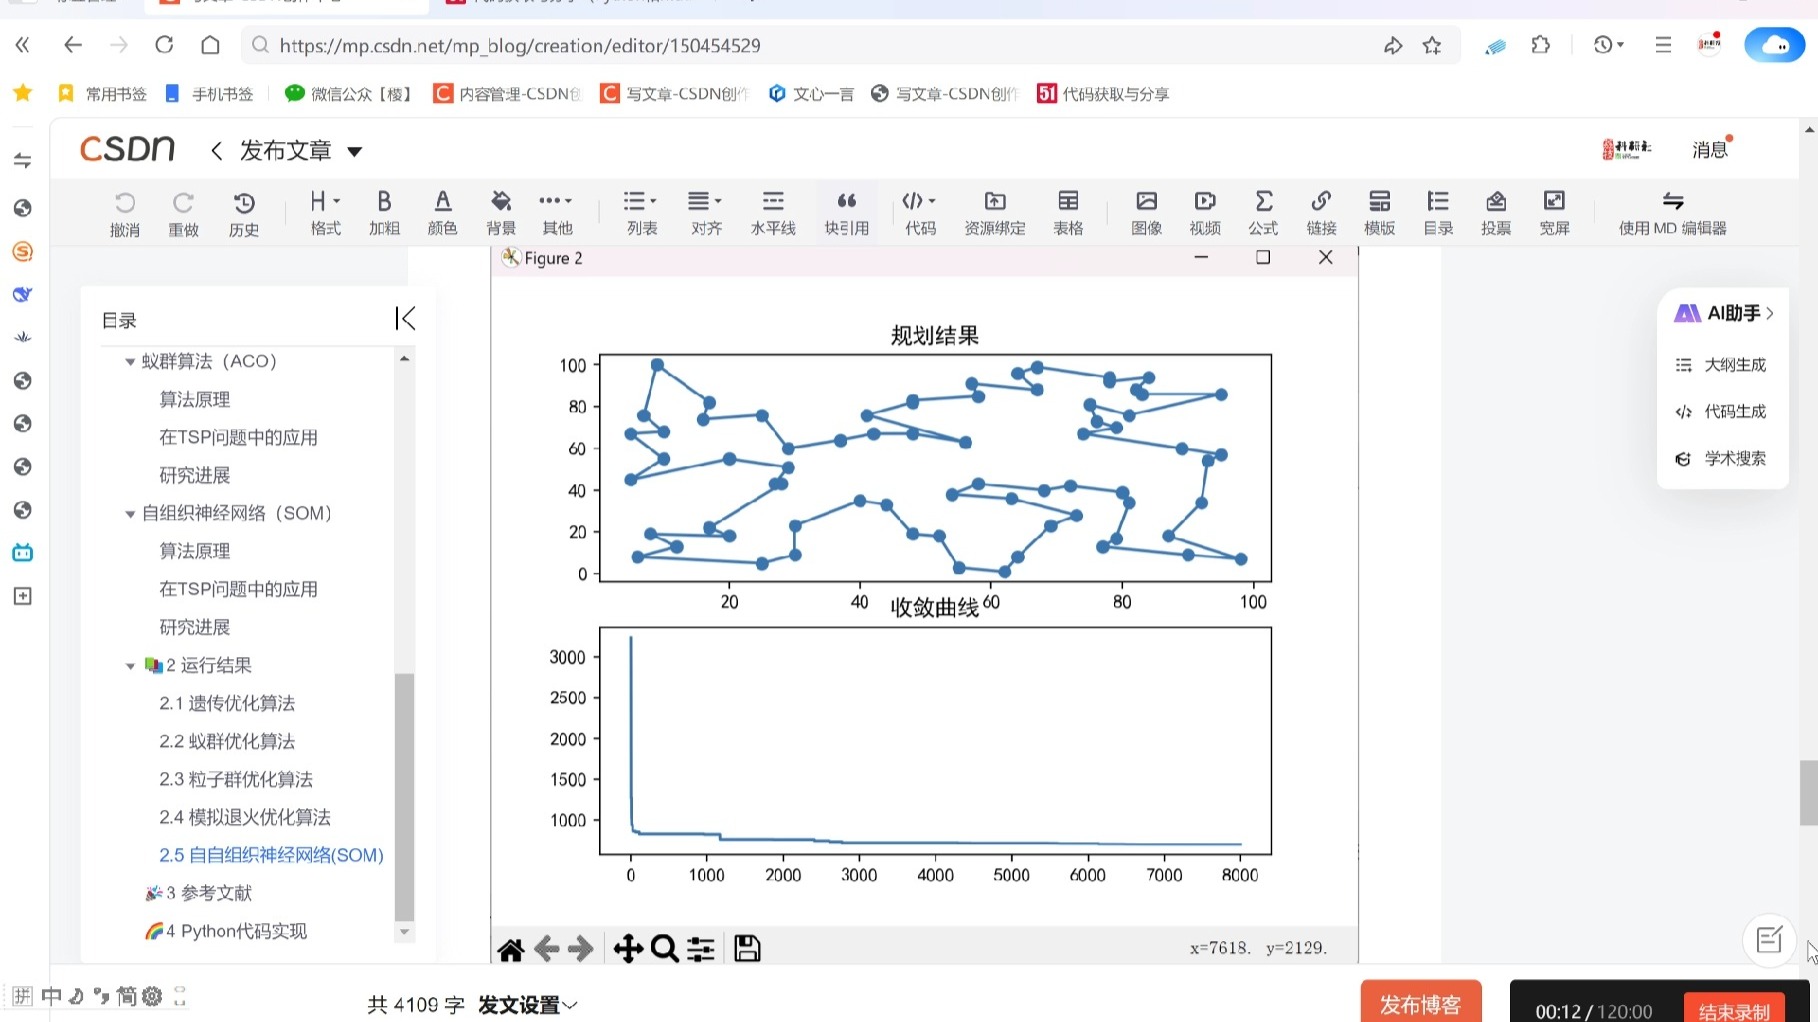Select 2.3 粒子群优化算法 in the outline
1818x1022 pixels.
pos(236,779)
